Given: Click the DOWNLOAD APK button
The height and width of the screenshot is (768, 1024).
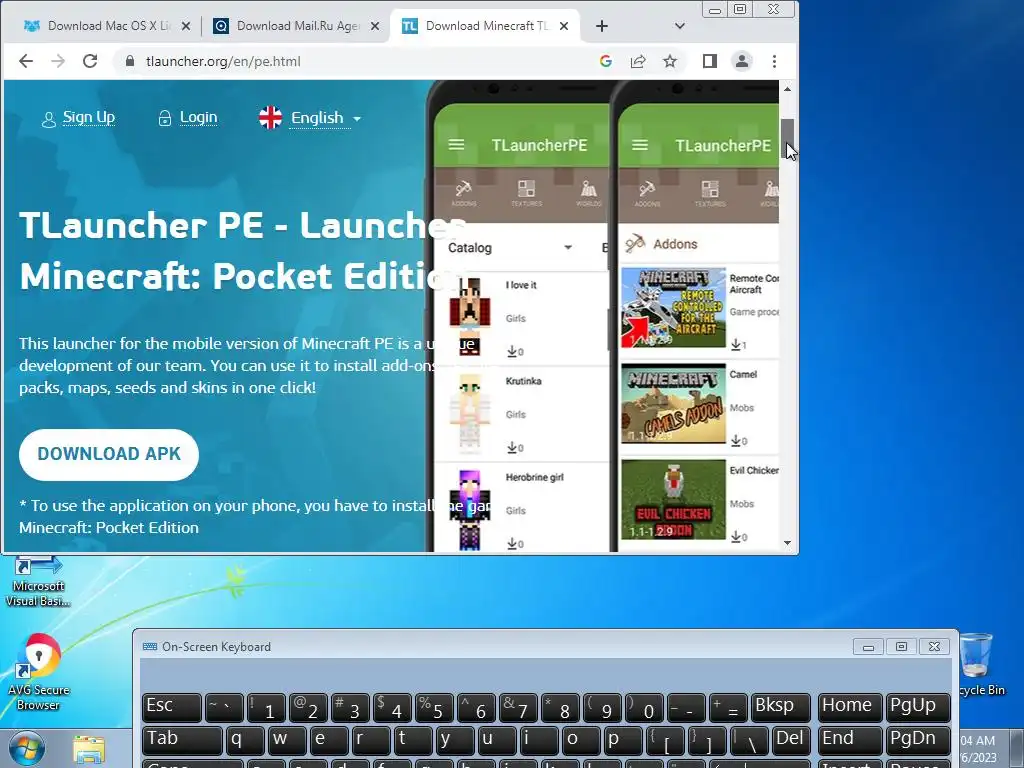Looking at the screenshot, I should click(x=109, y=455).
